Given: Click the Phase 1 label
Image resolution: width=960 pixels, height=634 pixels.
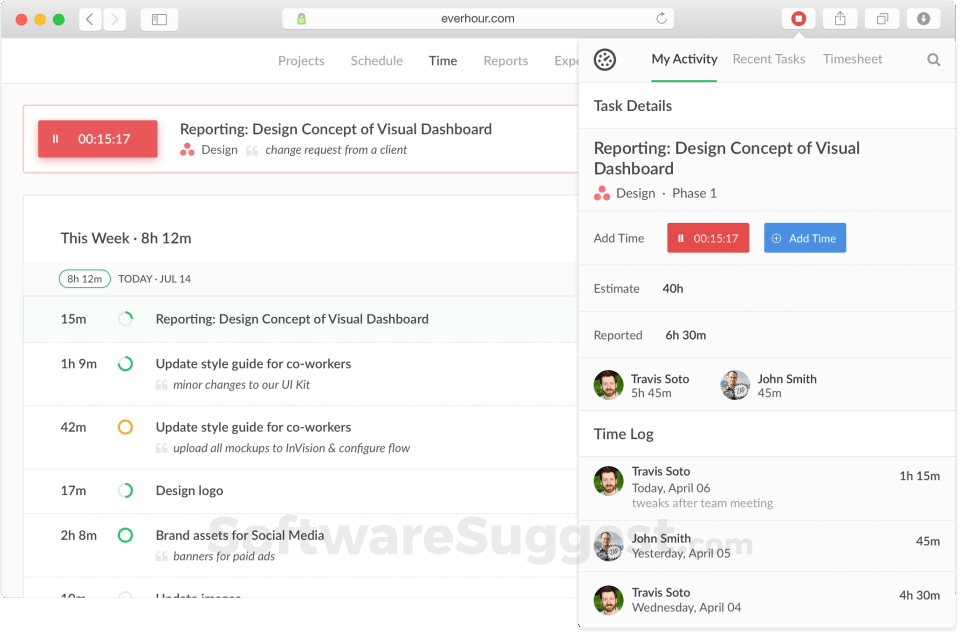Looking at the screenshot, I should point(694,193).
